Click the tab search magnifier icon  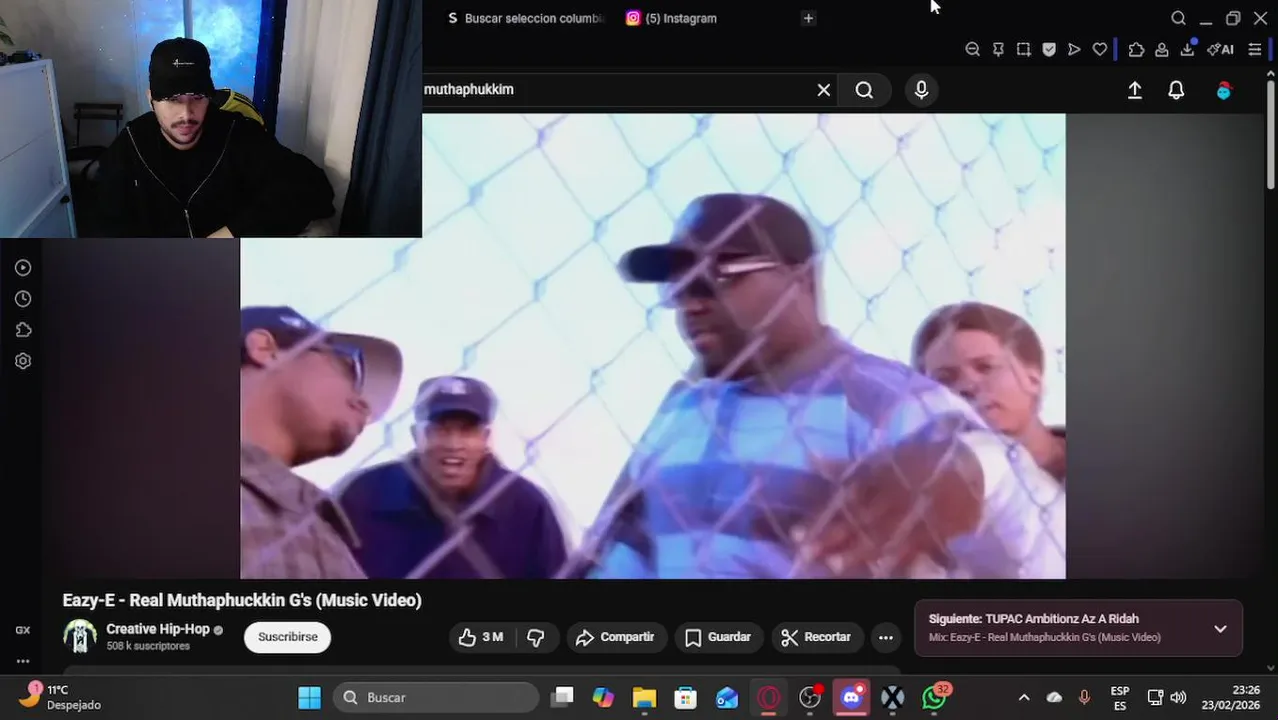click(1179, 18)
